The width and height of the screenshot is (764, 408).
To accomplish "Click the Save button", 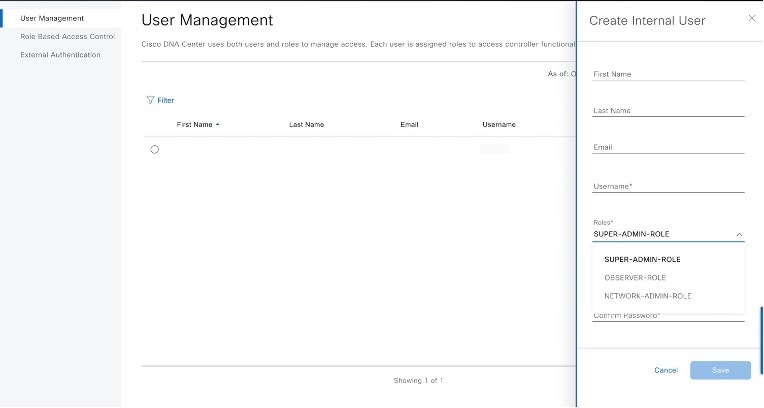I will click(720, 370).
